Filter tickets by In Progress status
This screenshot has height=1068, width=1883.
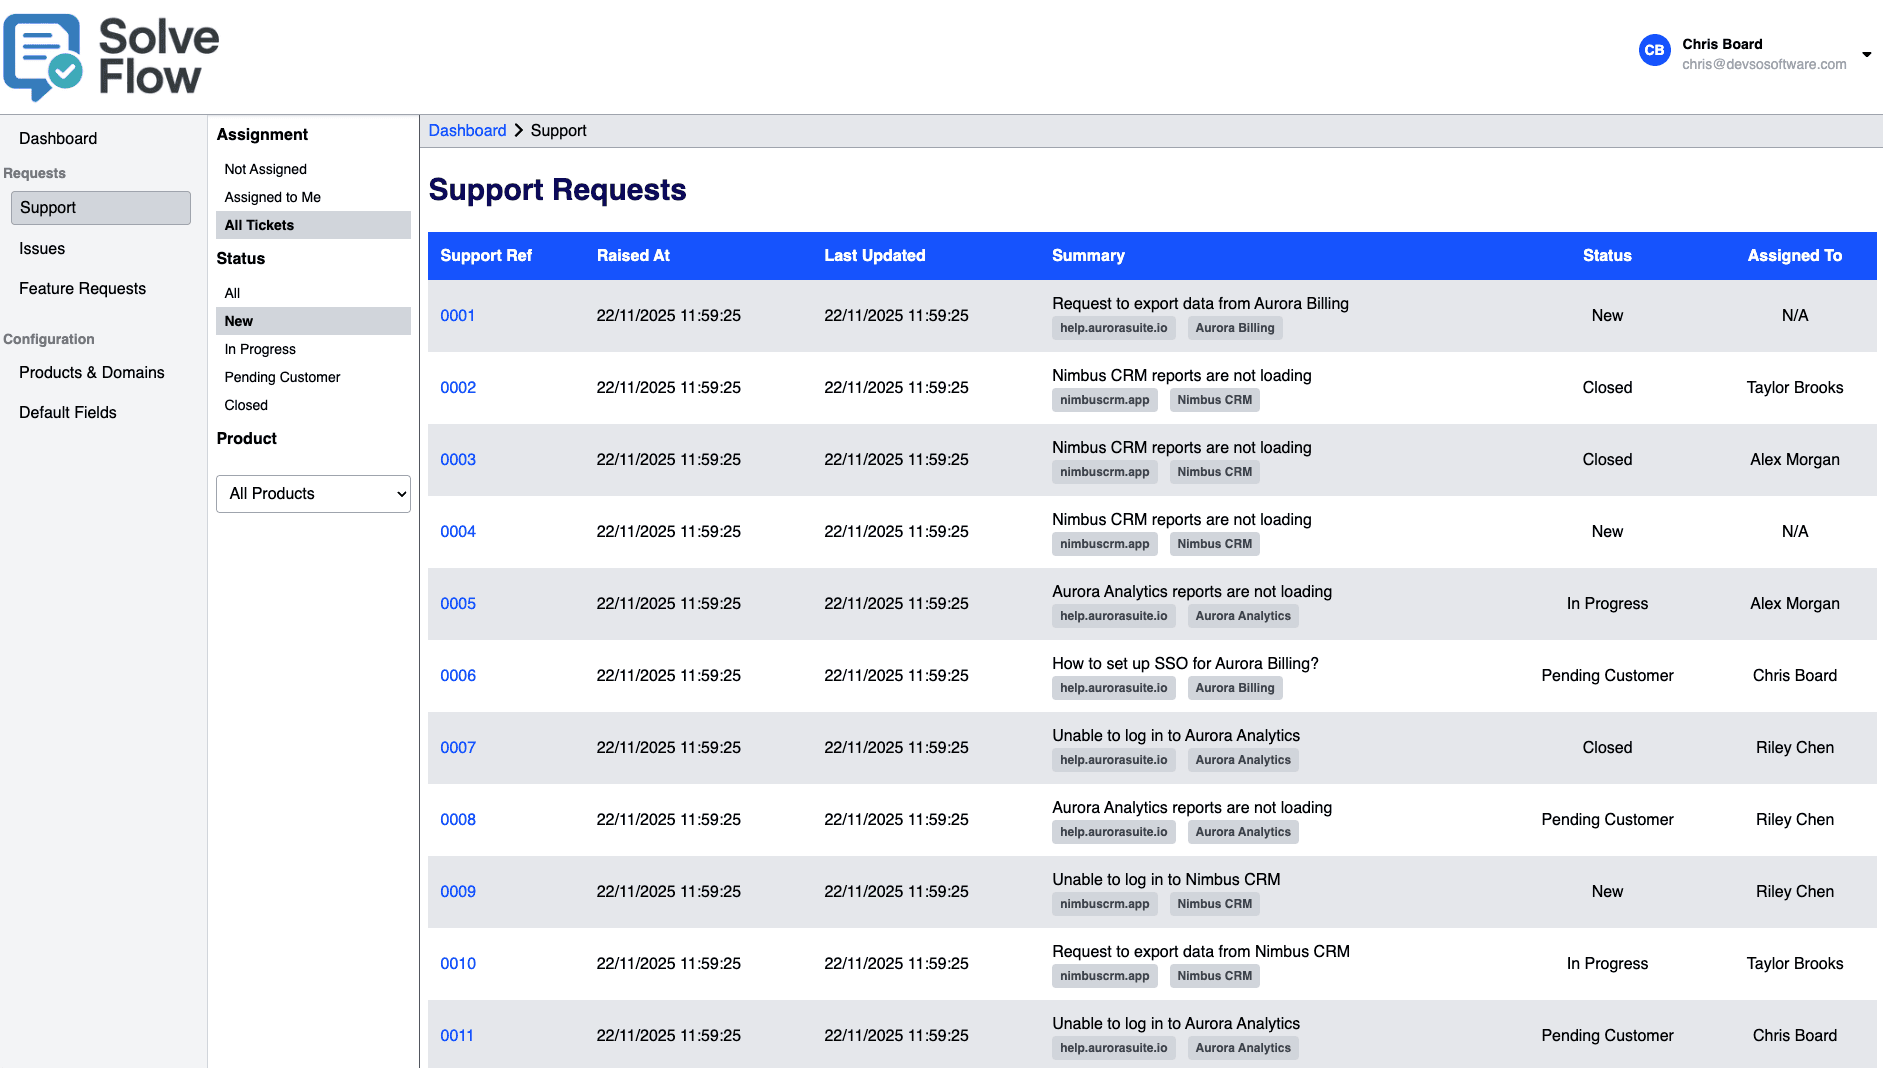click(x=260, y=348)
